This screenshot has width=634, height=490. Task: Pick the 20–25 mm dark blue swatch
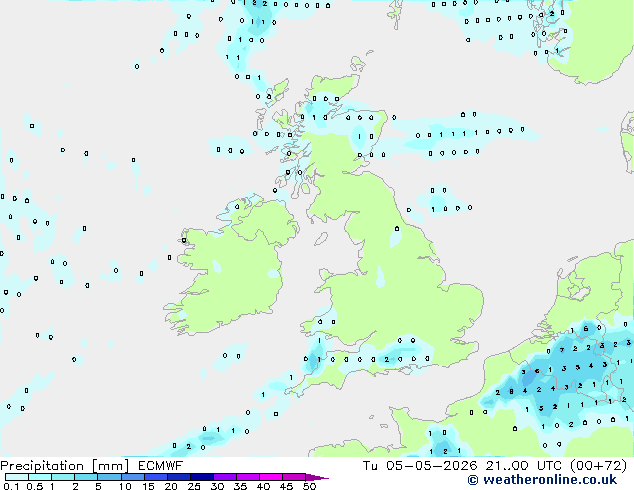[x=178, y=477]
